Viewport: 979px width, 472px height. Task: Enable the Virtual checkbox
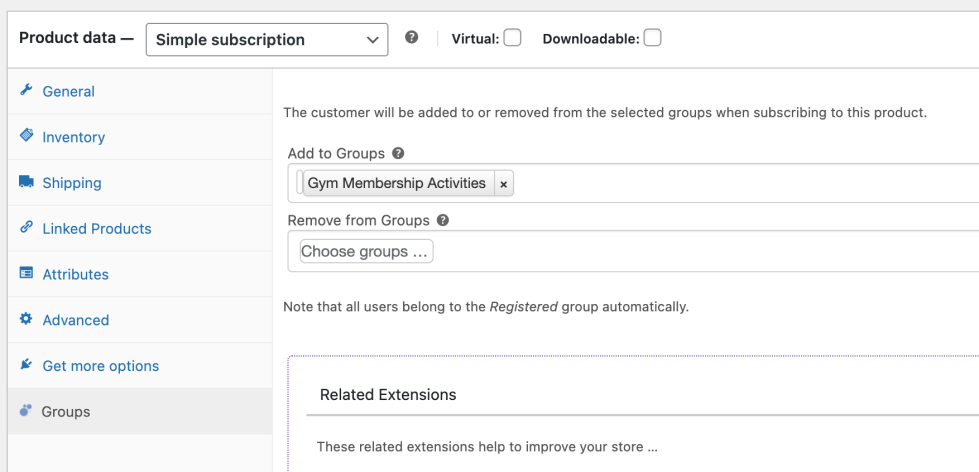pos(512,38)
